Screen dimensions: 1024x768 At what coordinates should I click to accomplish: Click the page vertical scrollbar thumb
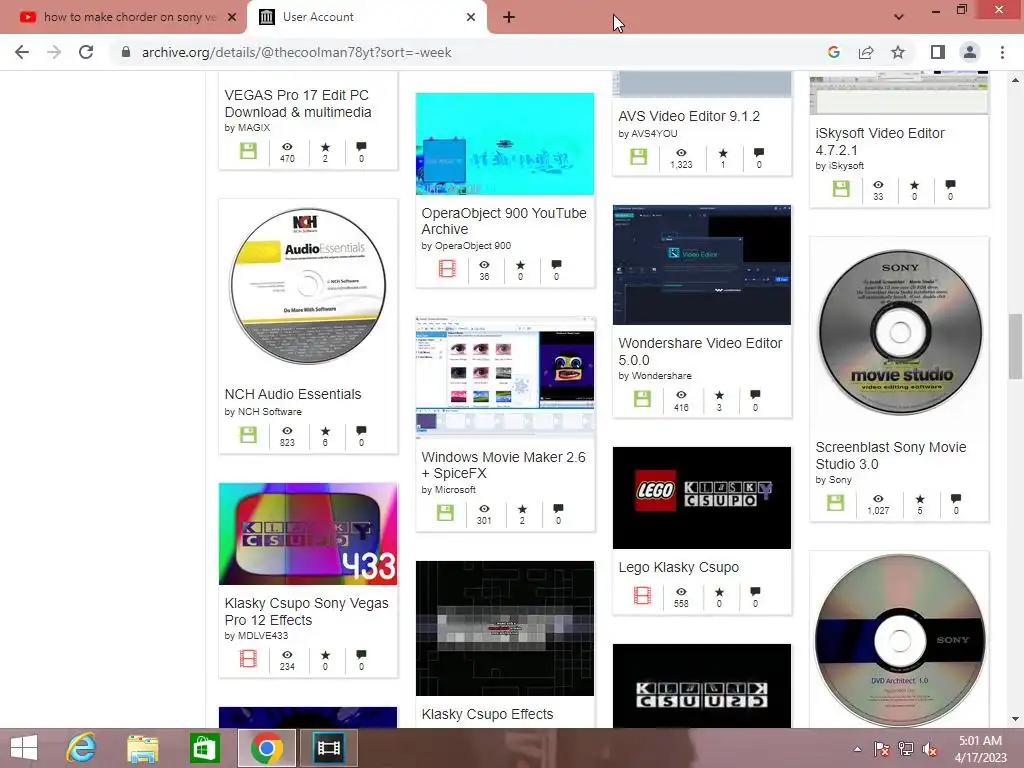click(1015, 346)
